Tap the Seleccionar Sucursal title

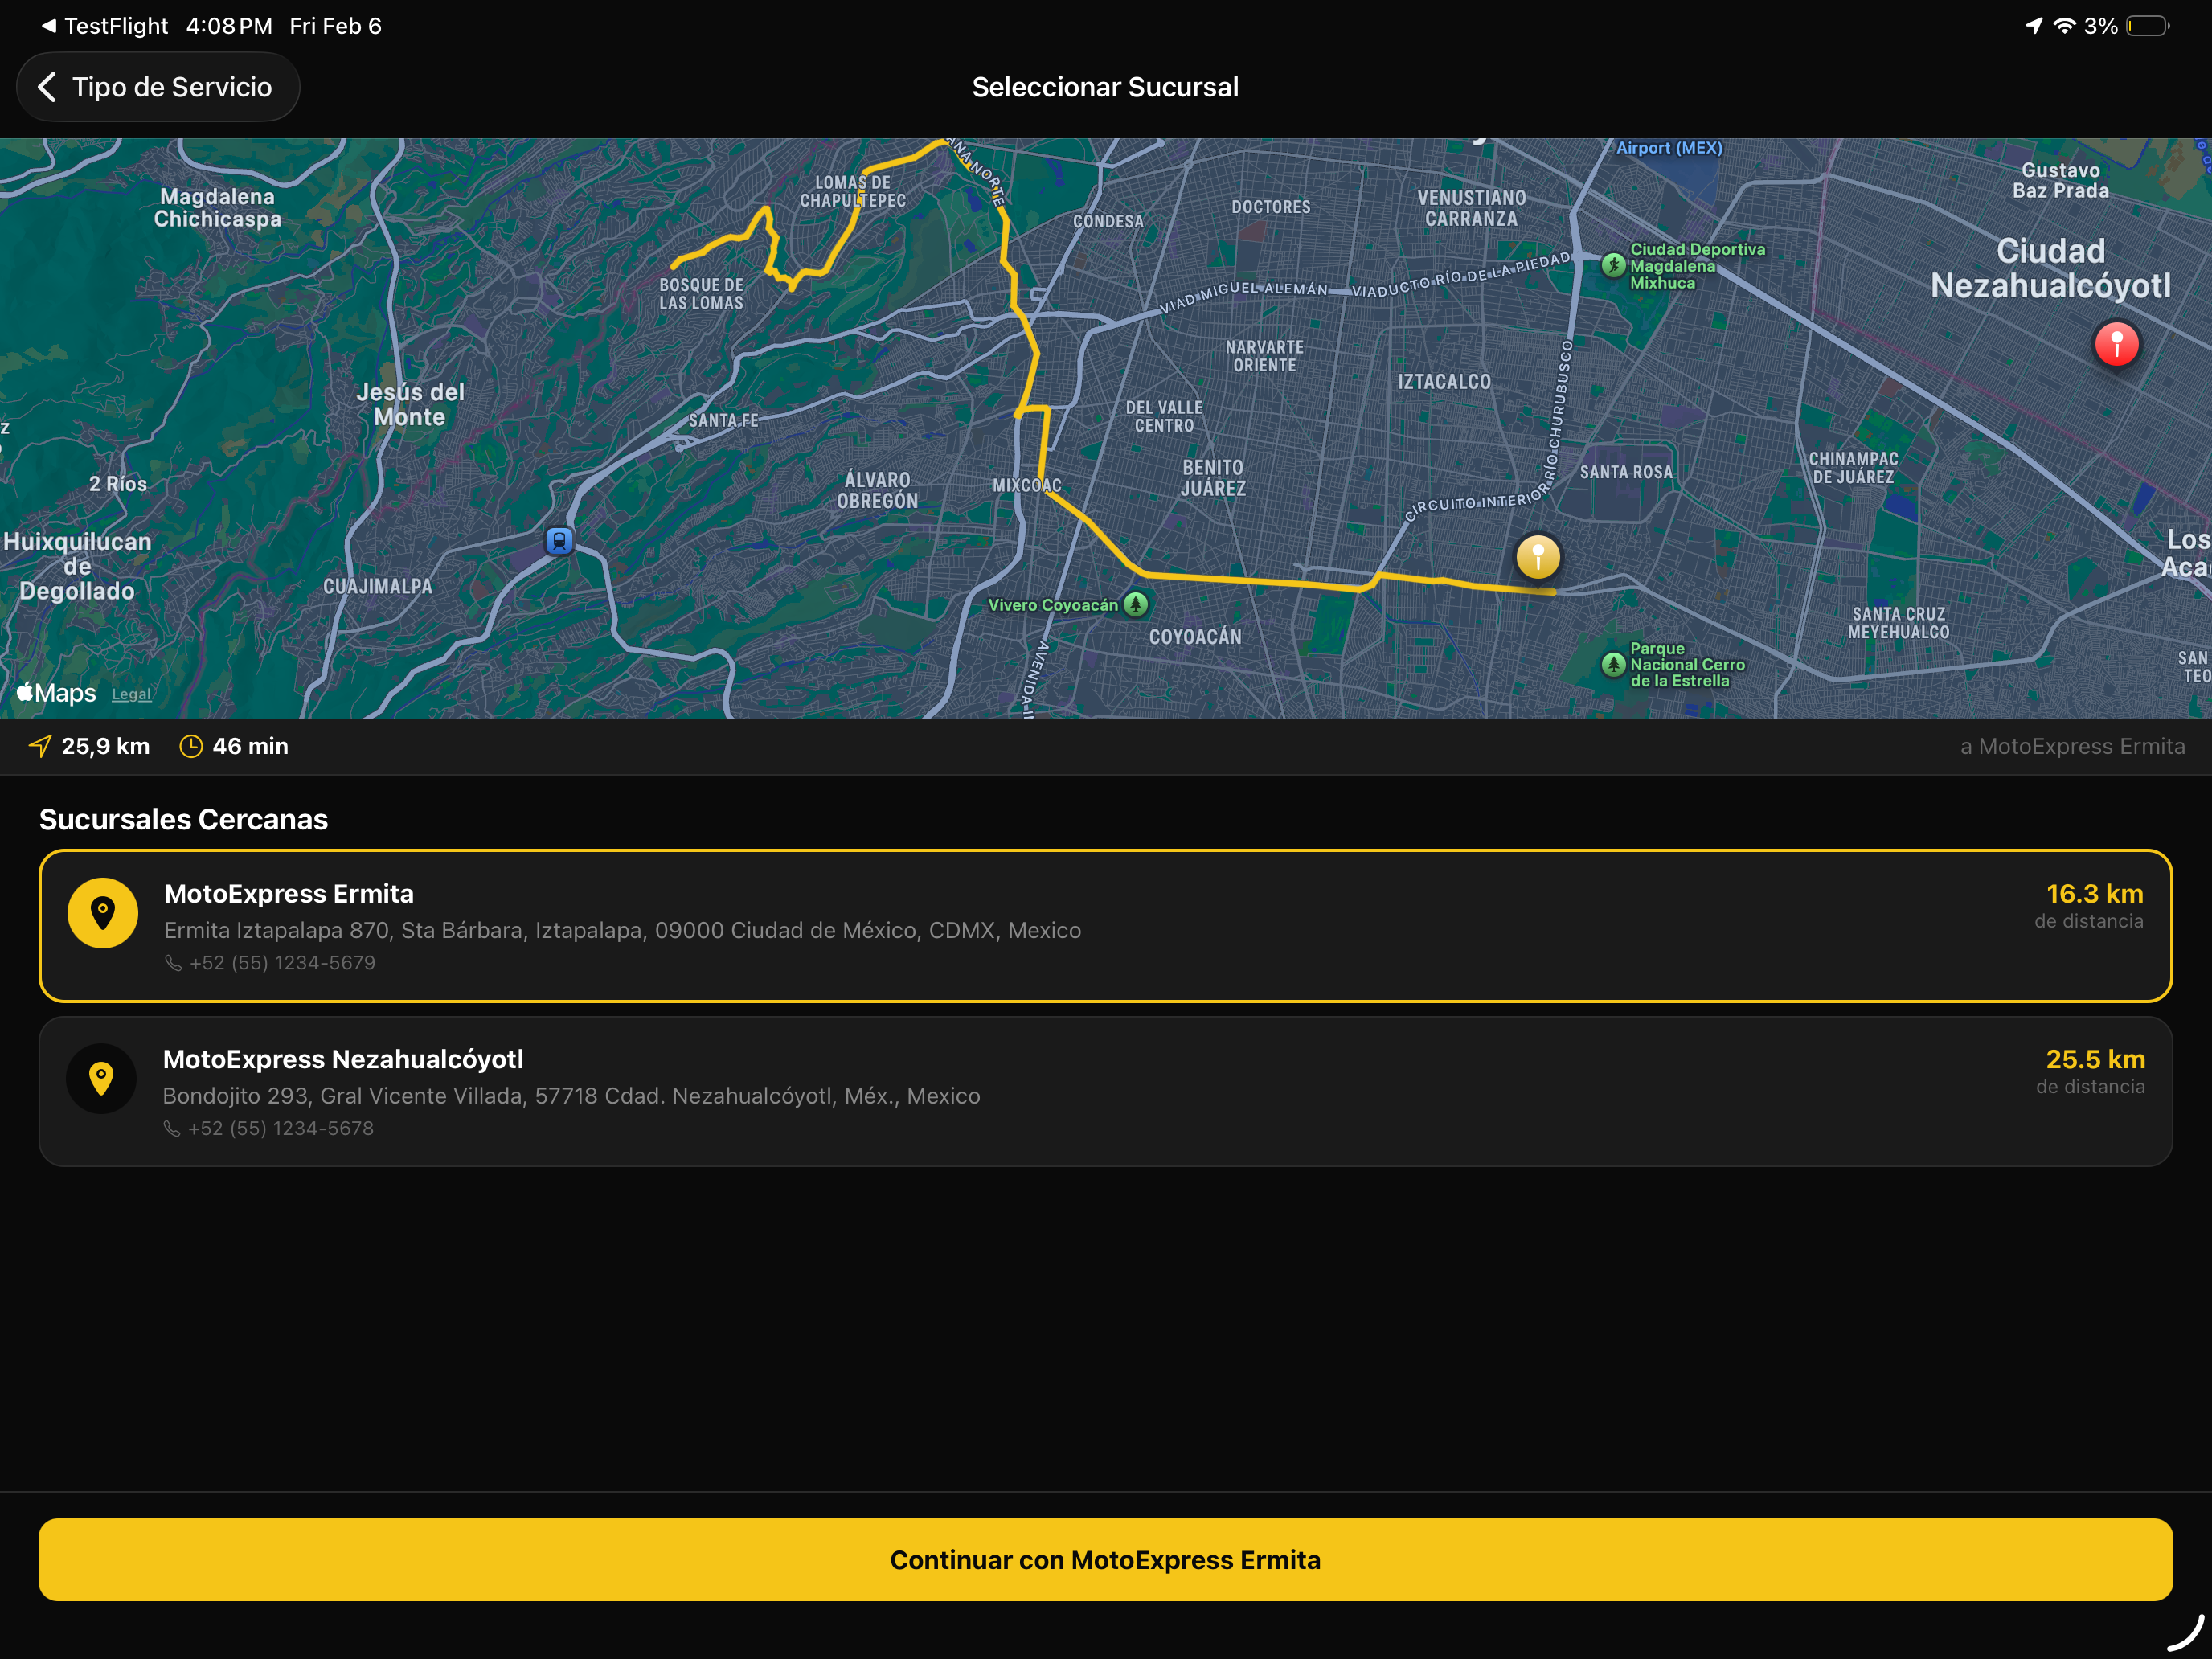click(1105, 87)
